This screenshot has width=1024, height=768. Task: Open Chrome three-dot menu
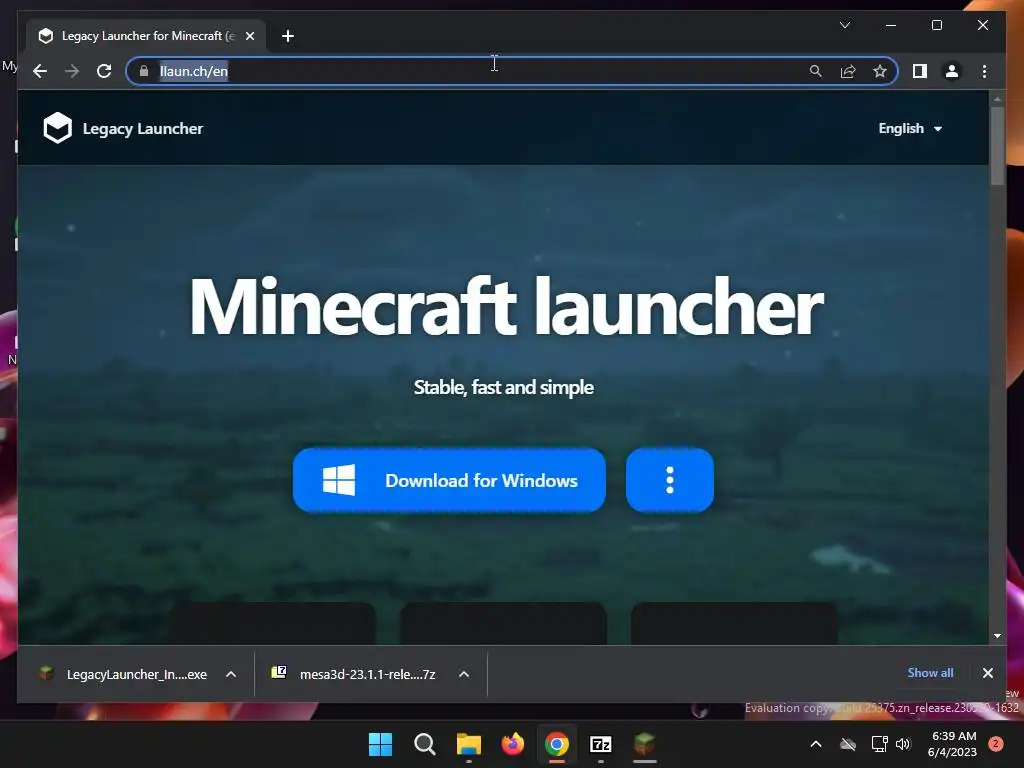click(984, 71)
